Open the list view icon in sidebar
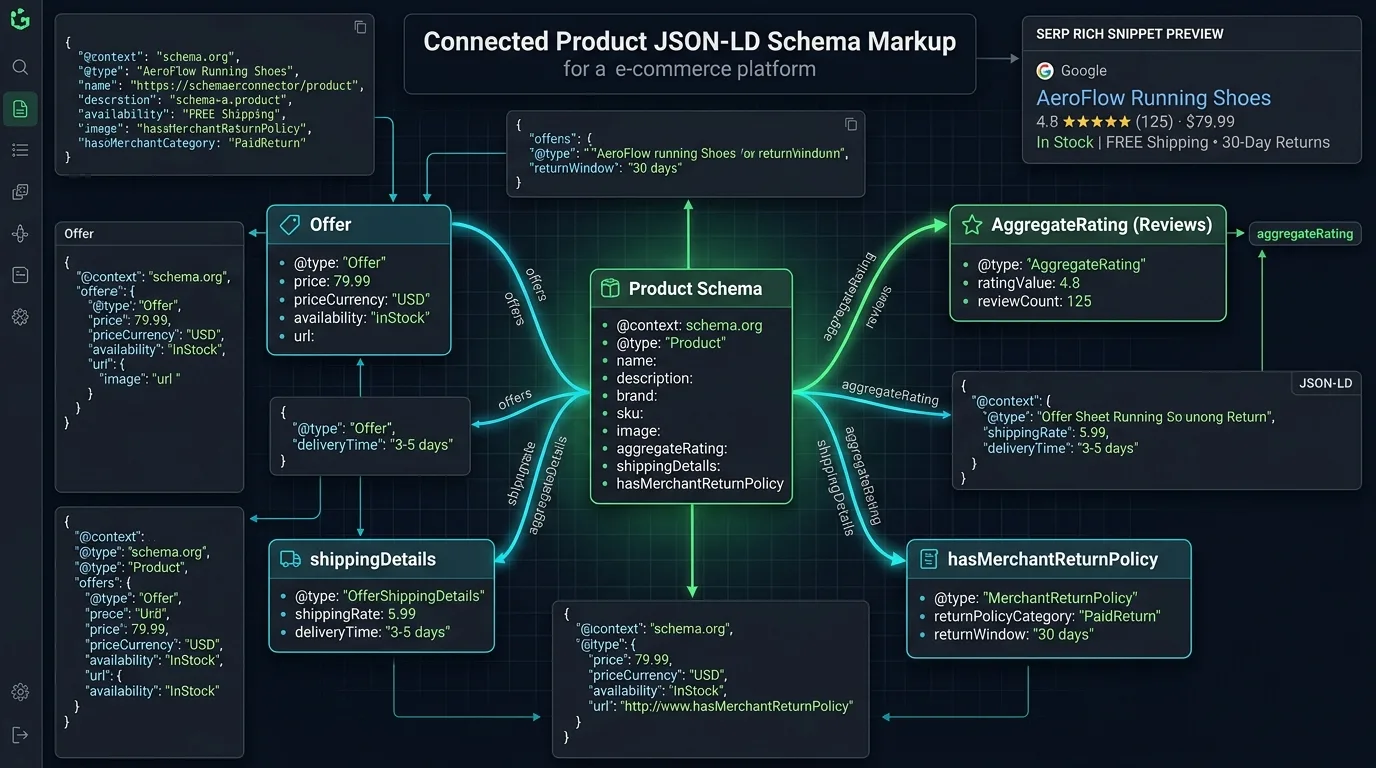This screenshot has width=1376, height=768. pos(20,150)
